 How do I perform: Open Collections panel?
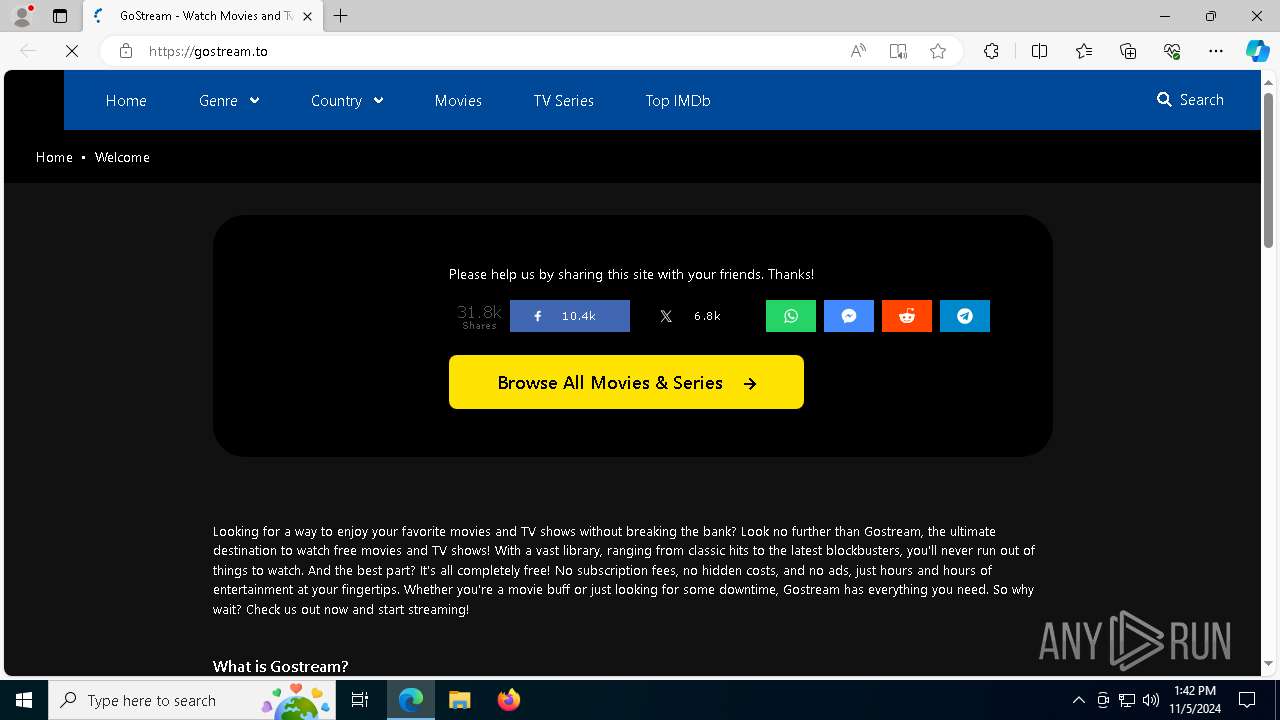pos(1128,51)
